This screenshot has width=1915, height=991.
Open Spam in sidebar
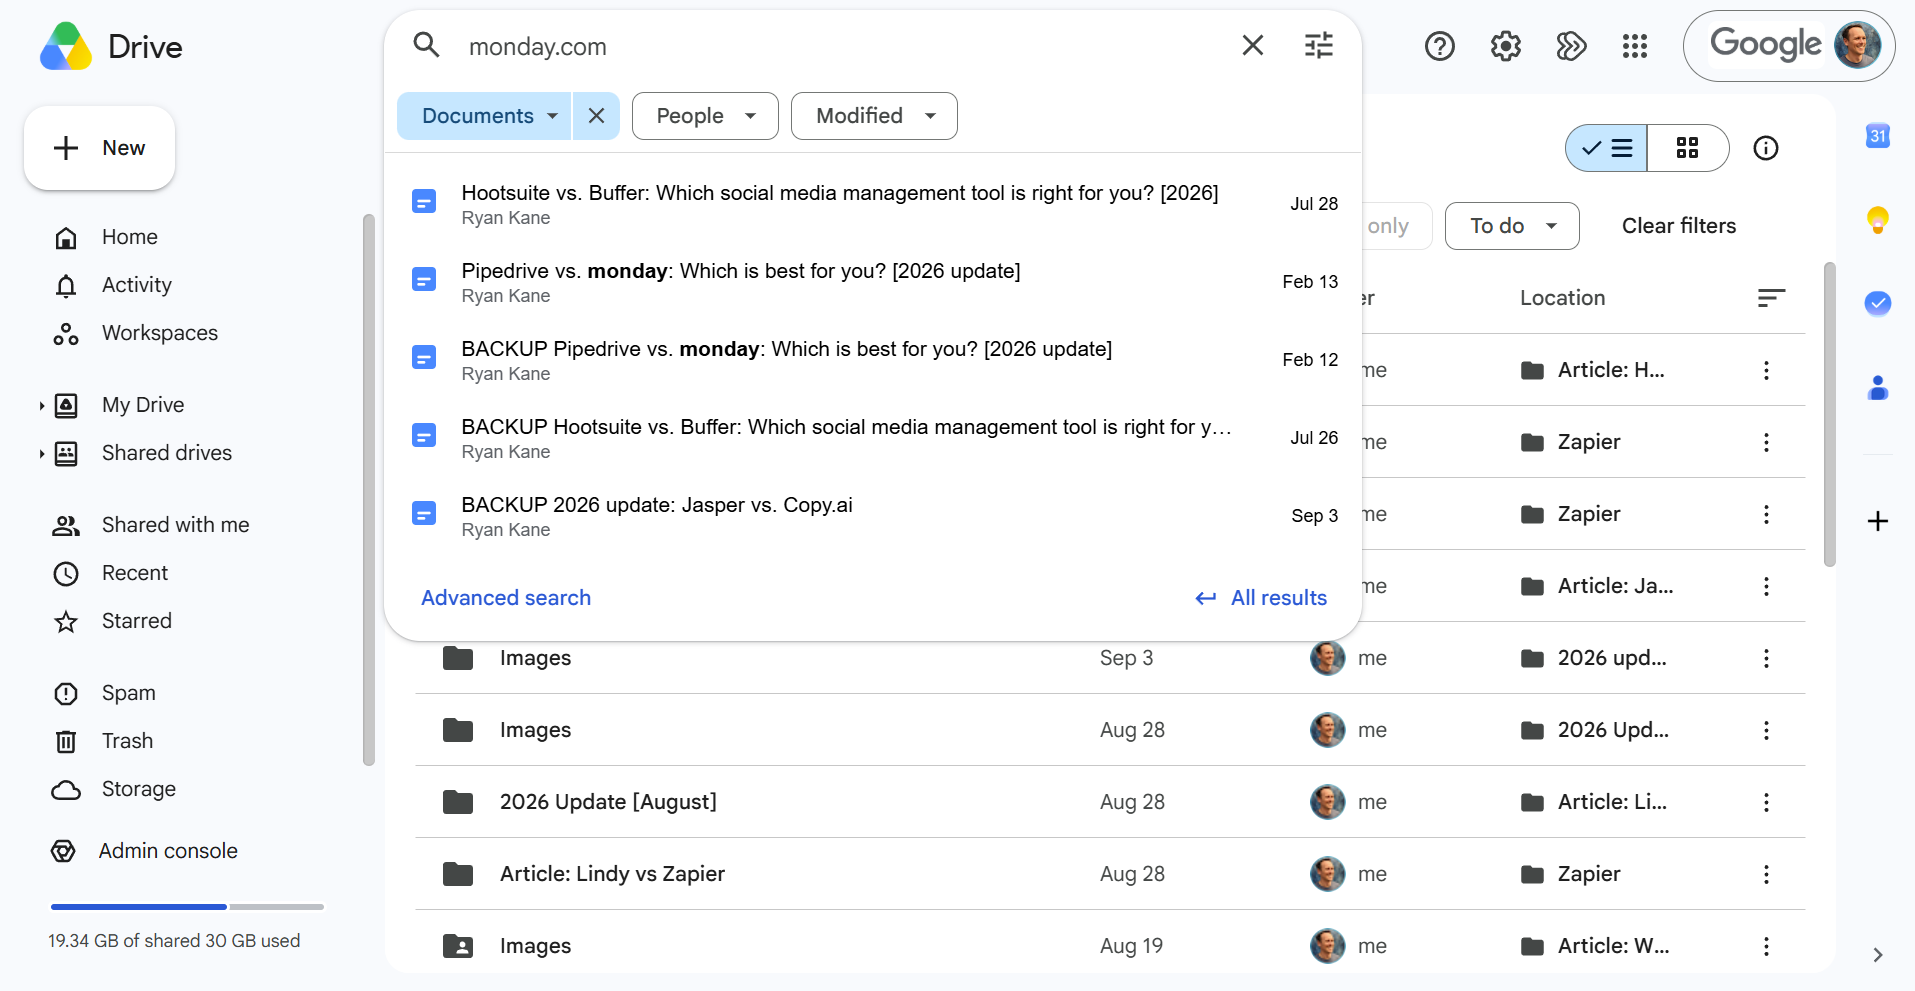tap(129, 693)
